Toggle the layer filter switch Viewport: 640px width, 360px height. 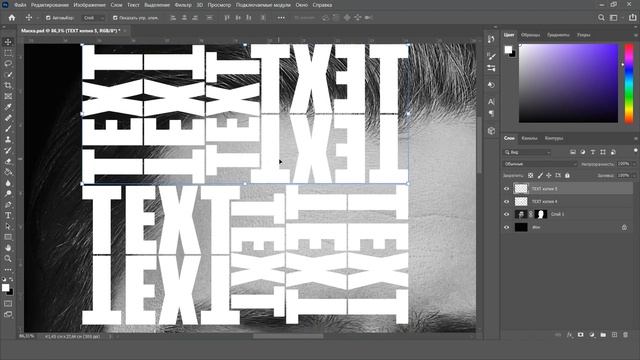(x=636, y=151)
